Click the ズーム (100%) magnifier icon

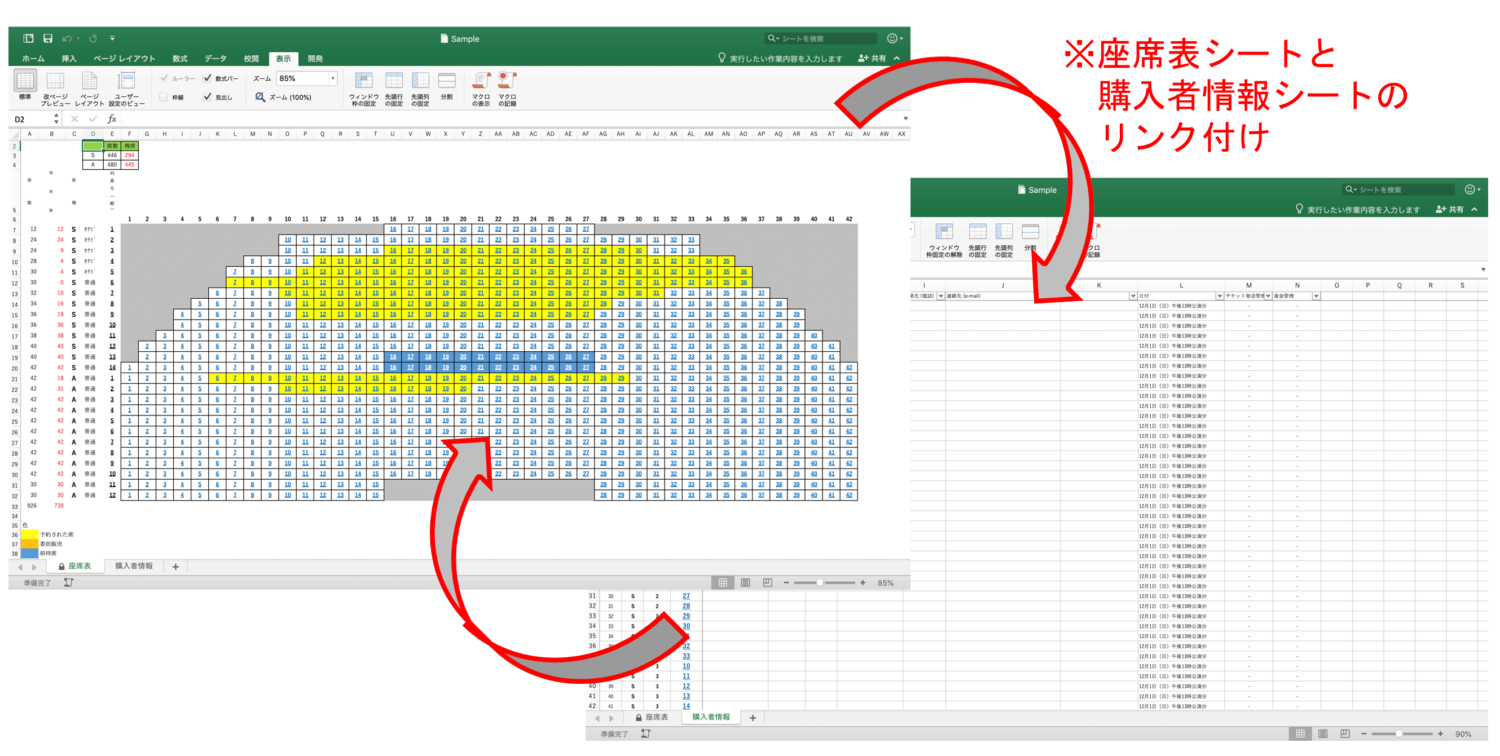(x=260, y=96)
